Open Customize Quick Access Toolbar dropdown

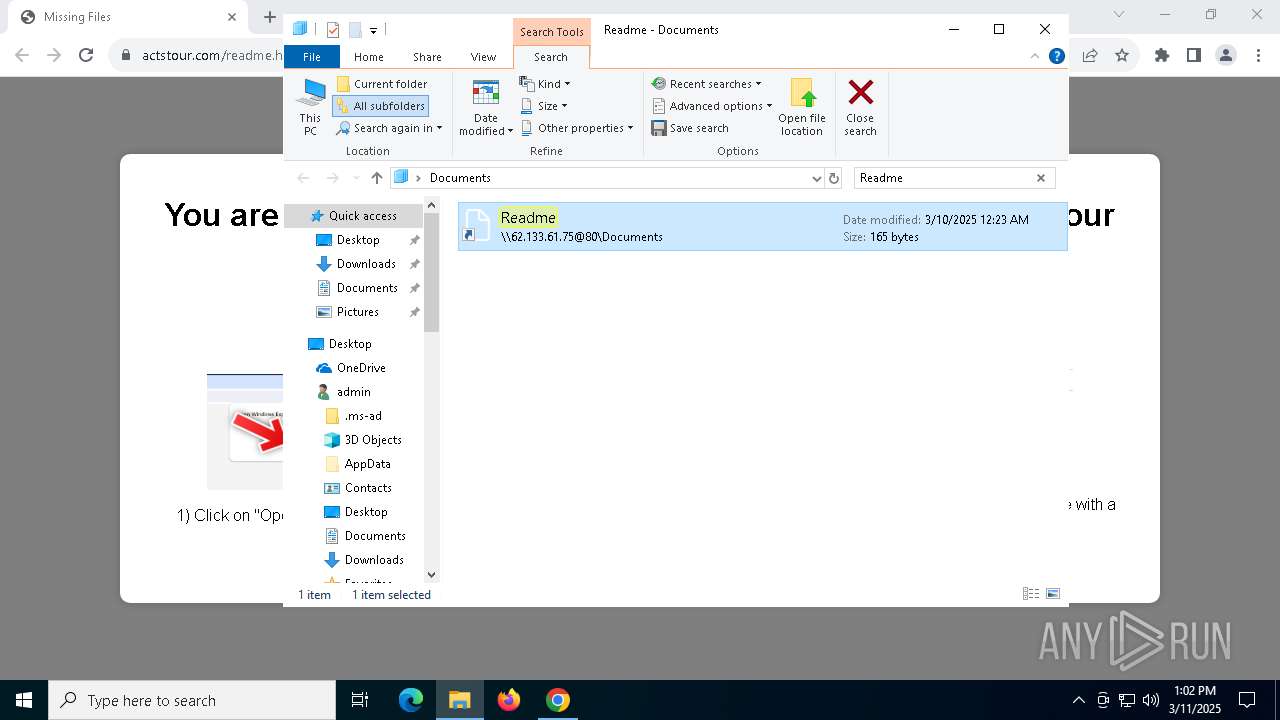point(373,31)
